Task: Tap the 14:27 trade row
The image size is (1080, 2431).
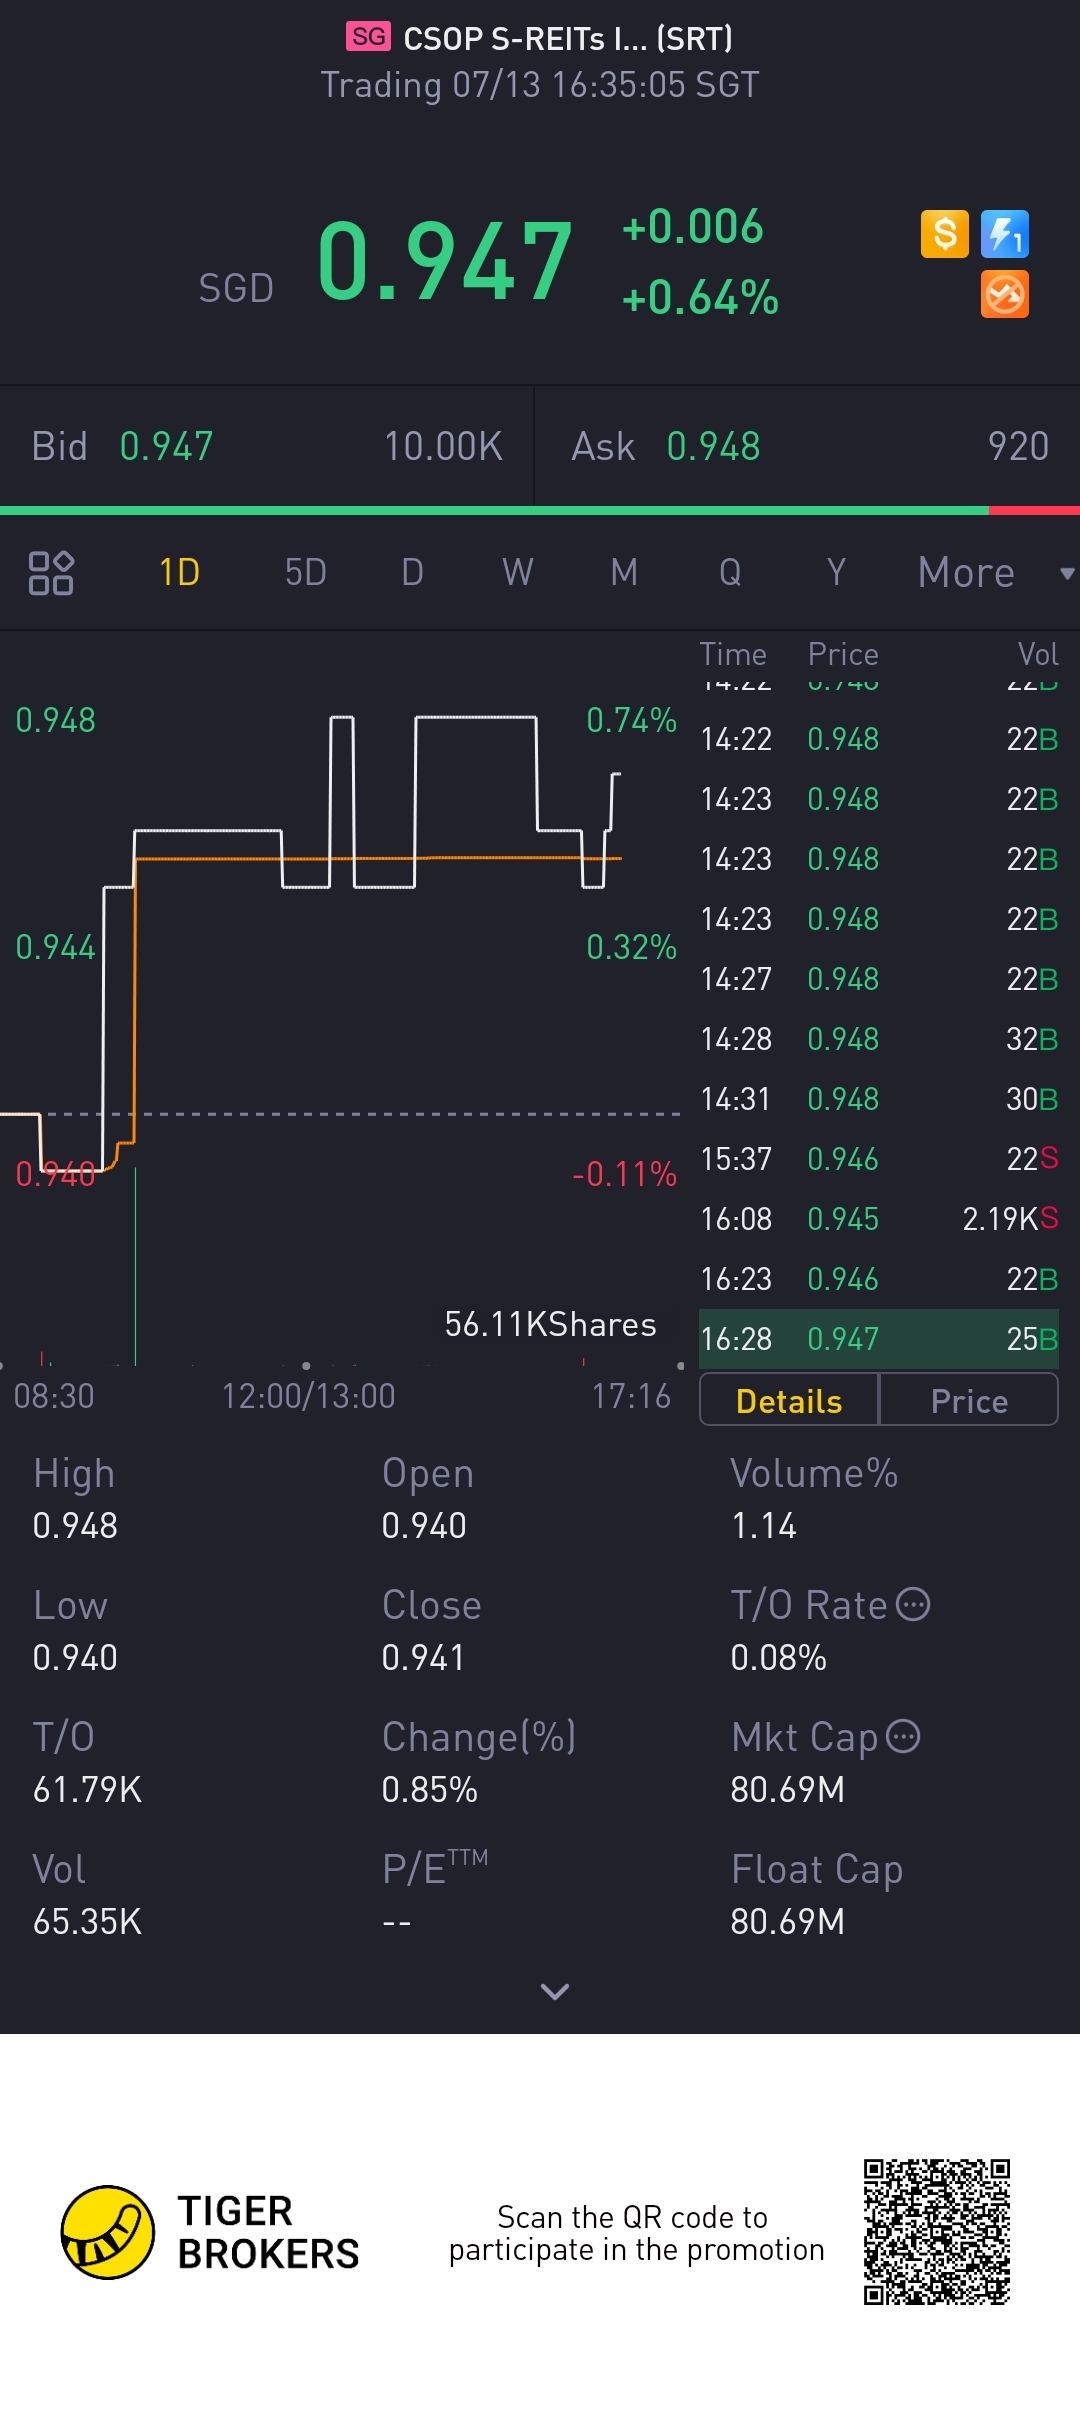Action: click(879, 979)
